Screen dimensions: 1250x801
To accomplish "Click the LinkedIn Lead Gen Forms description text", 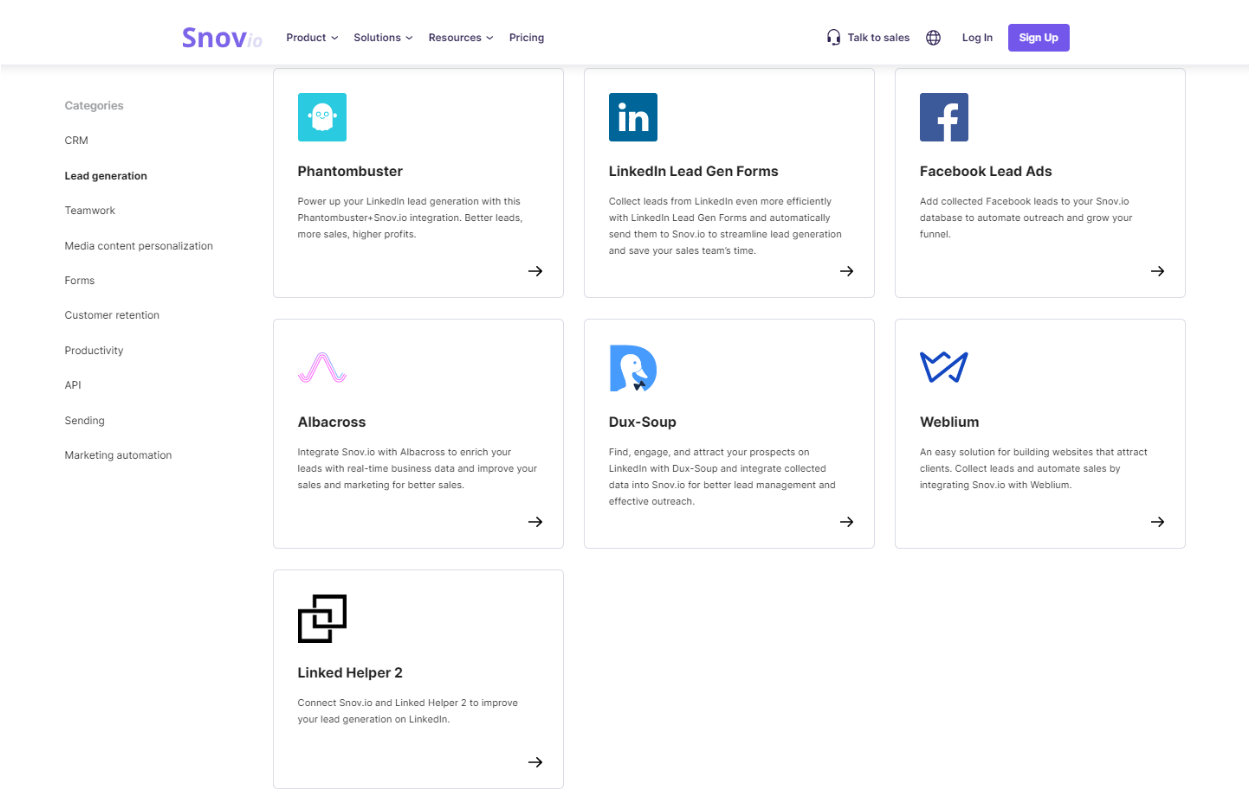I will 725,226.
